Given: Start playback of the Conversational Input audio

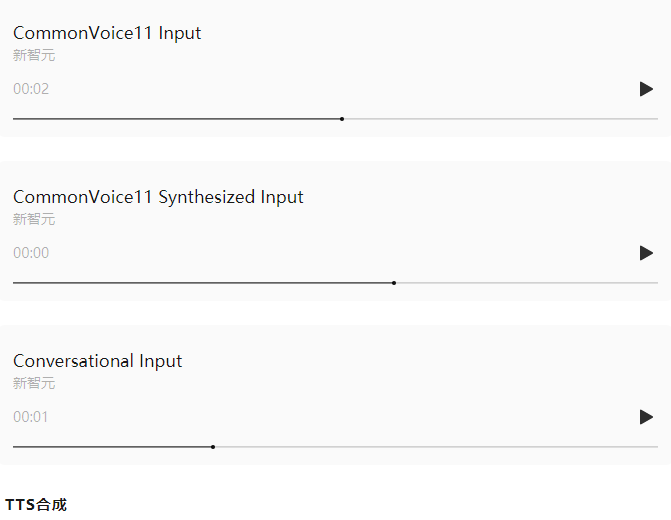Looking at the screenshot, I should point(646,417).
